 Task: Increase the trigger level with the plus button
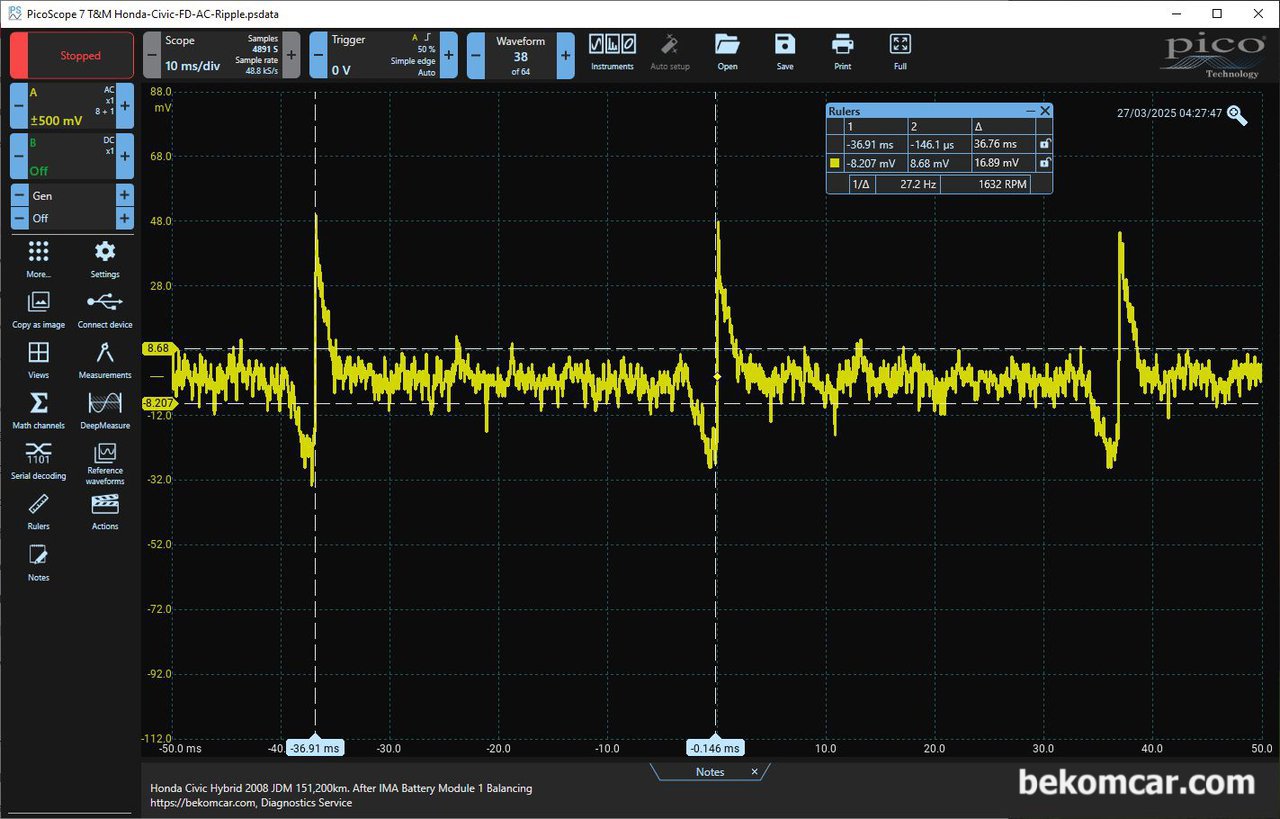coord(449,55)
